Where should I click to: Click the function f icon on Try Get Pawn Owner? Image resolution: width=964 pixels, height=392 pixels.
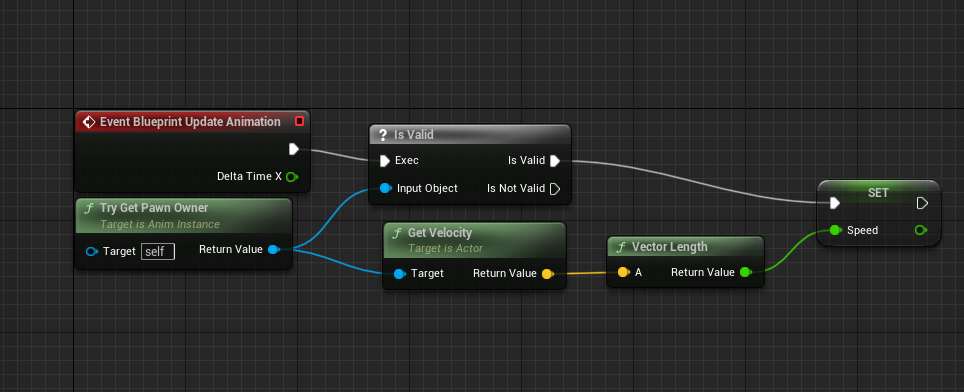[89, 208]
